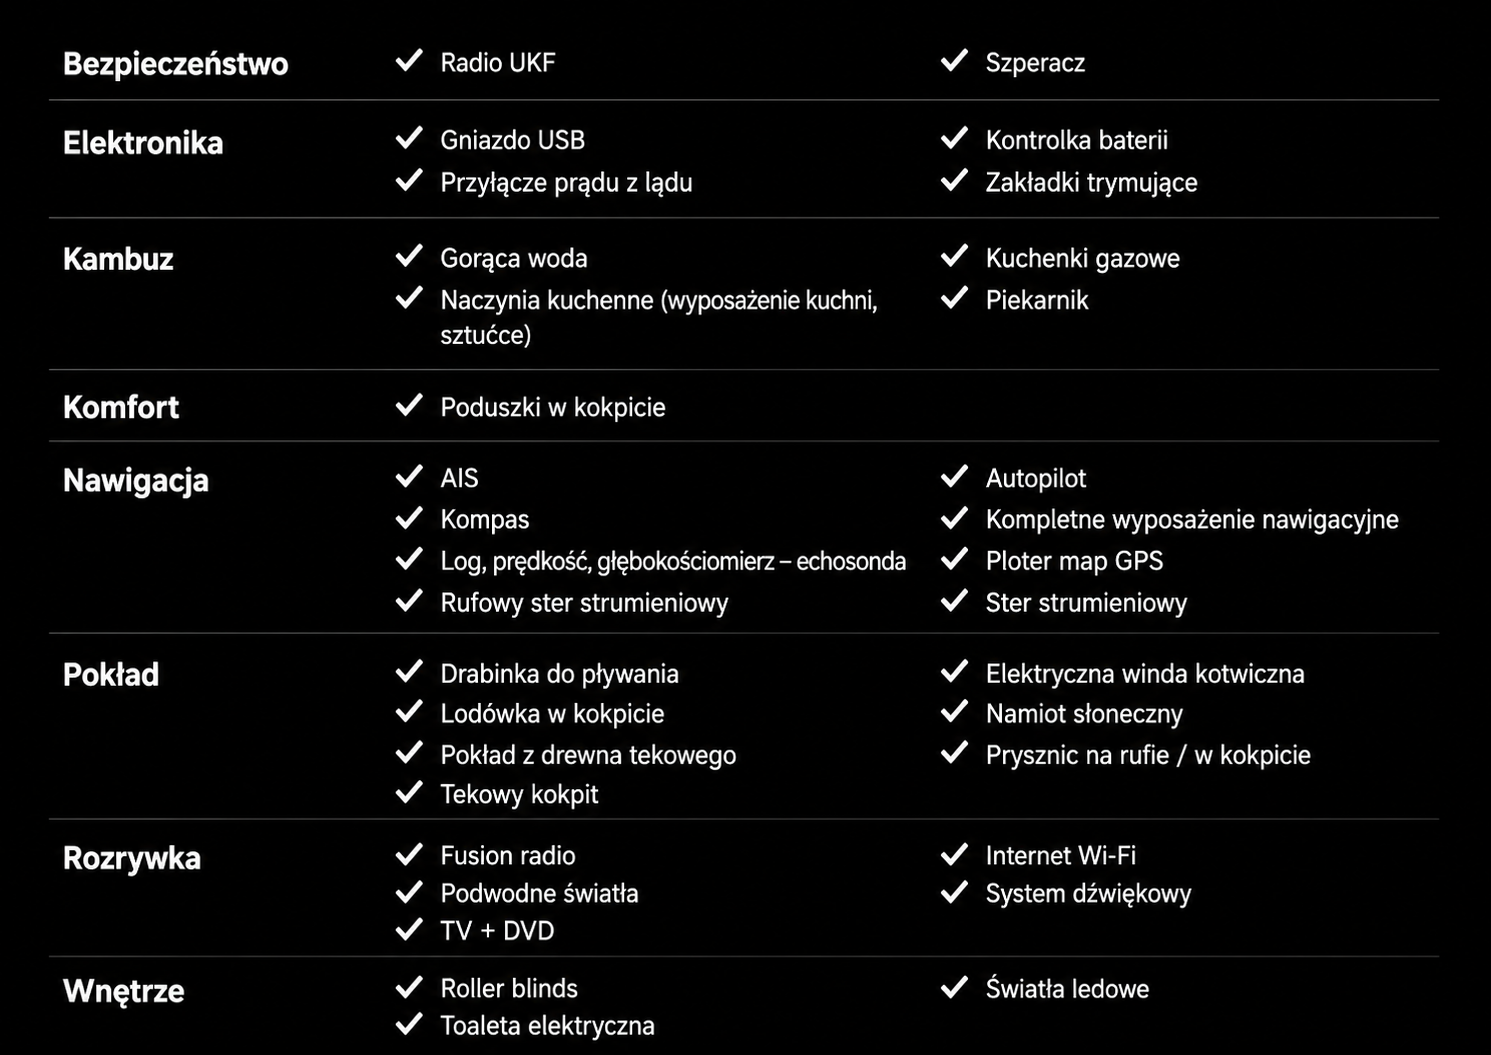Select the Toaleta elektryczna item

(547, 1026)
